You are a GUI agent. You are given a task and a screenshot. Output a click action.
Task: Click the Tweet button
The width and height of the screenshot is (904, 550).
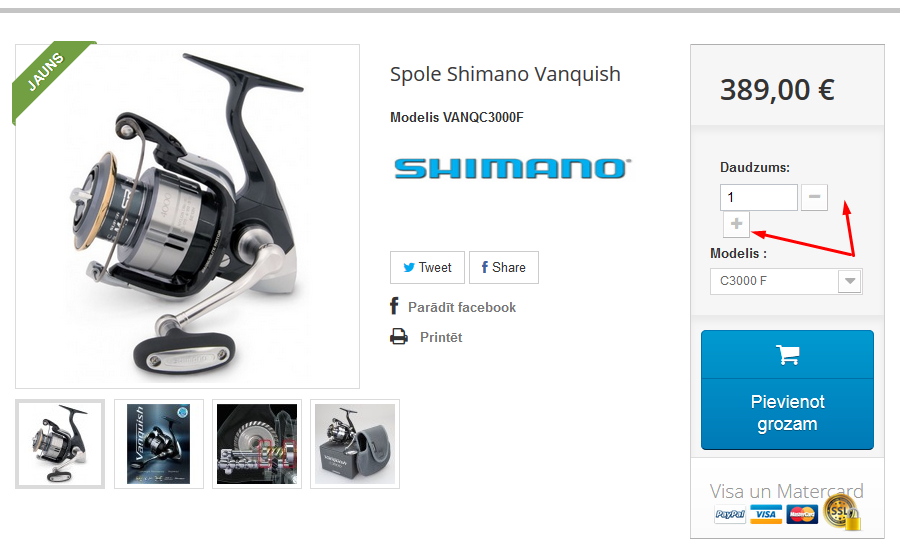coord(427,268)
